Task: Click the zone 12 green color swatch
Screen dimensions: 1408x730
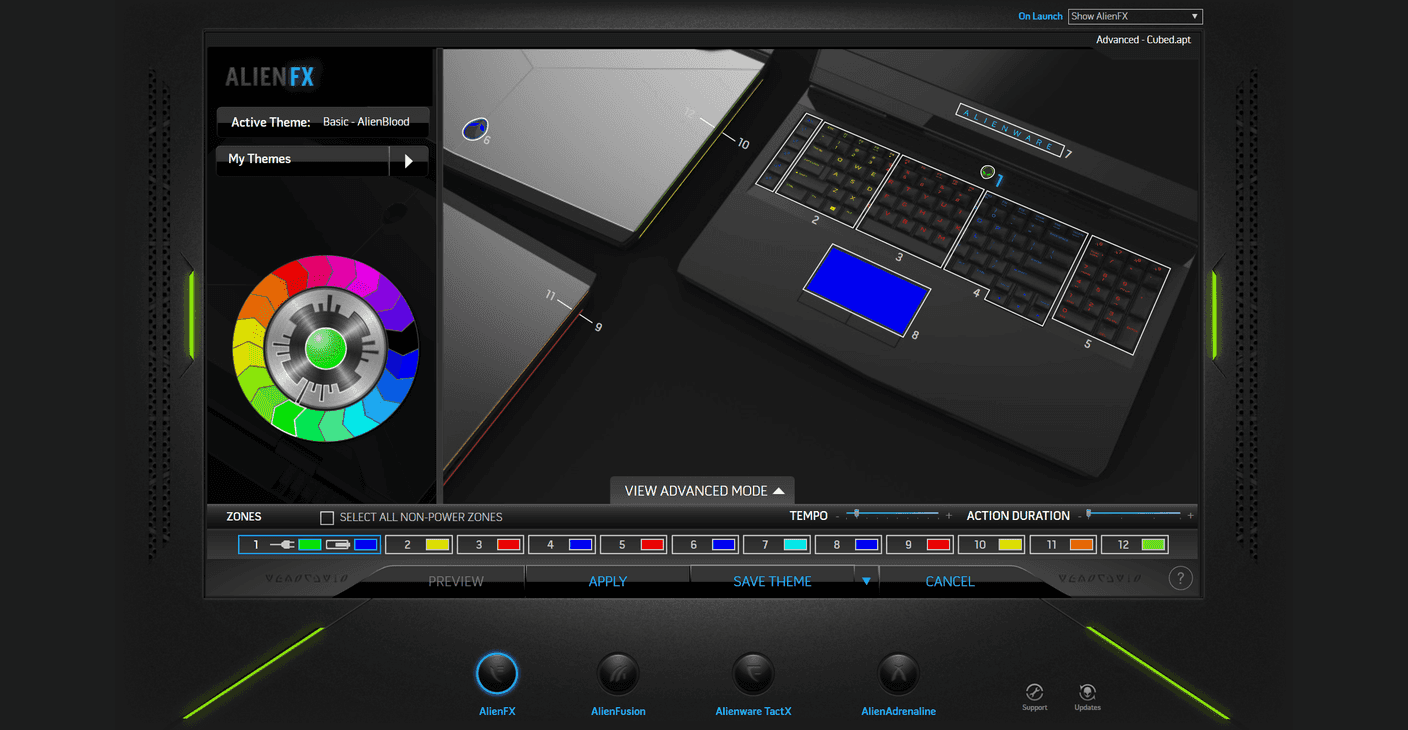Action: pyautogui.click(x=1154, y=545)
